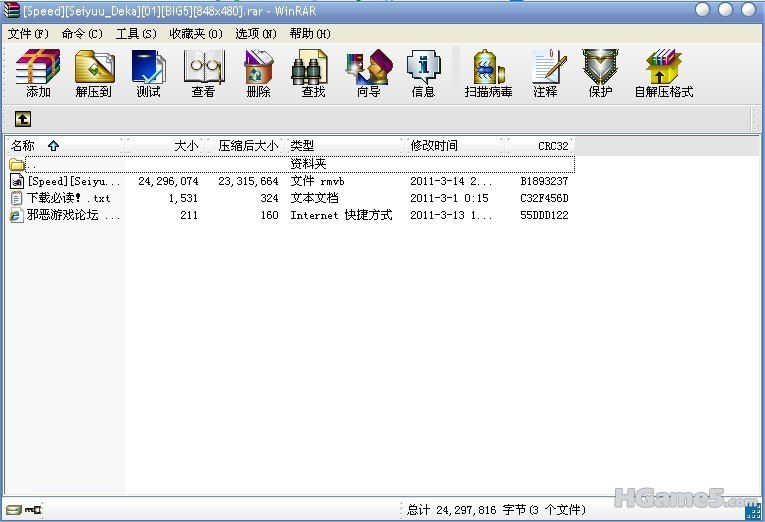Choose 自解压格式 (SFX) toolbar icon

[x=663, y=73]
